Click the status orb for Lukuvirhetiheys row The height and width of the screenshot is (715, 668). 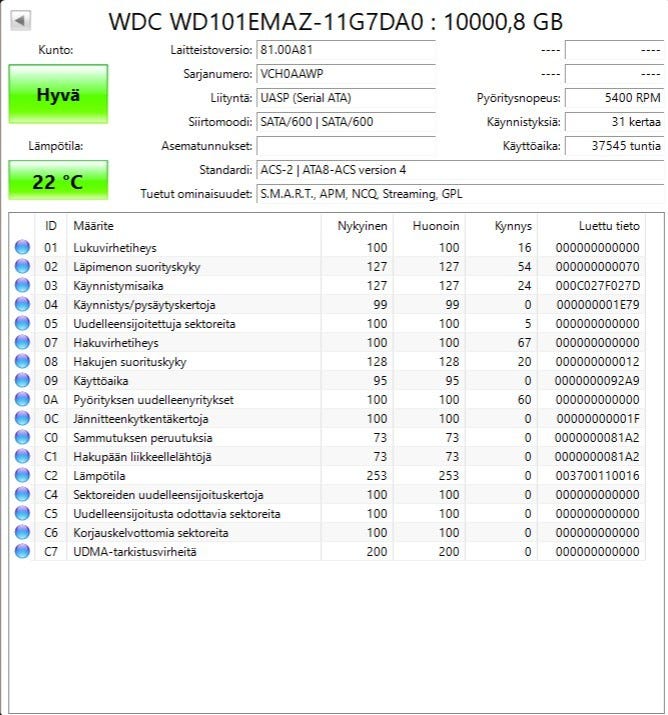tap(22, 247)
